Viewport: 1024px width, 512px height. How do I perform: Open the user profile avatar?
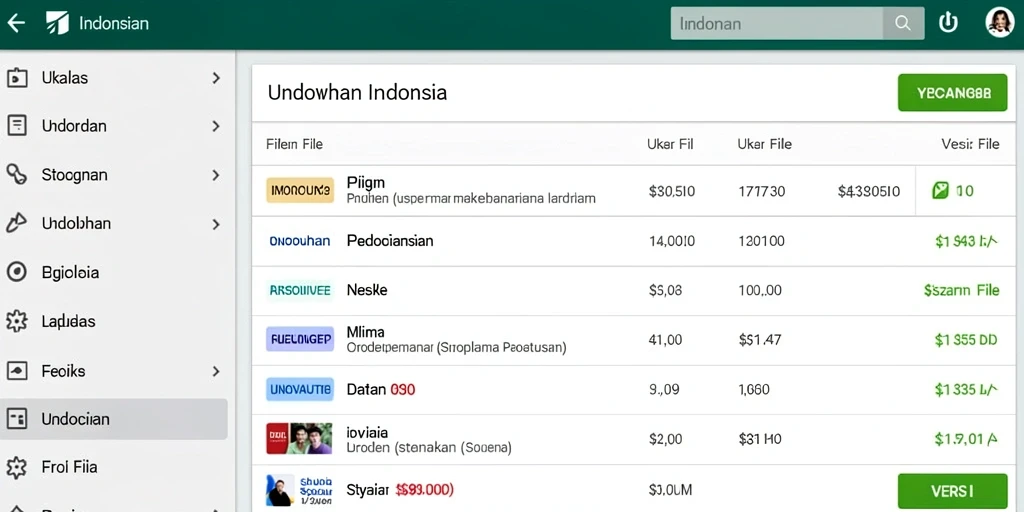pos(999,23)
